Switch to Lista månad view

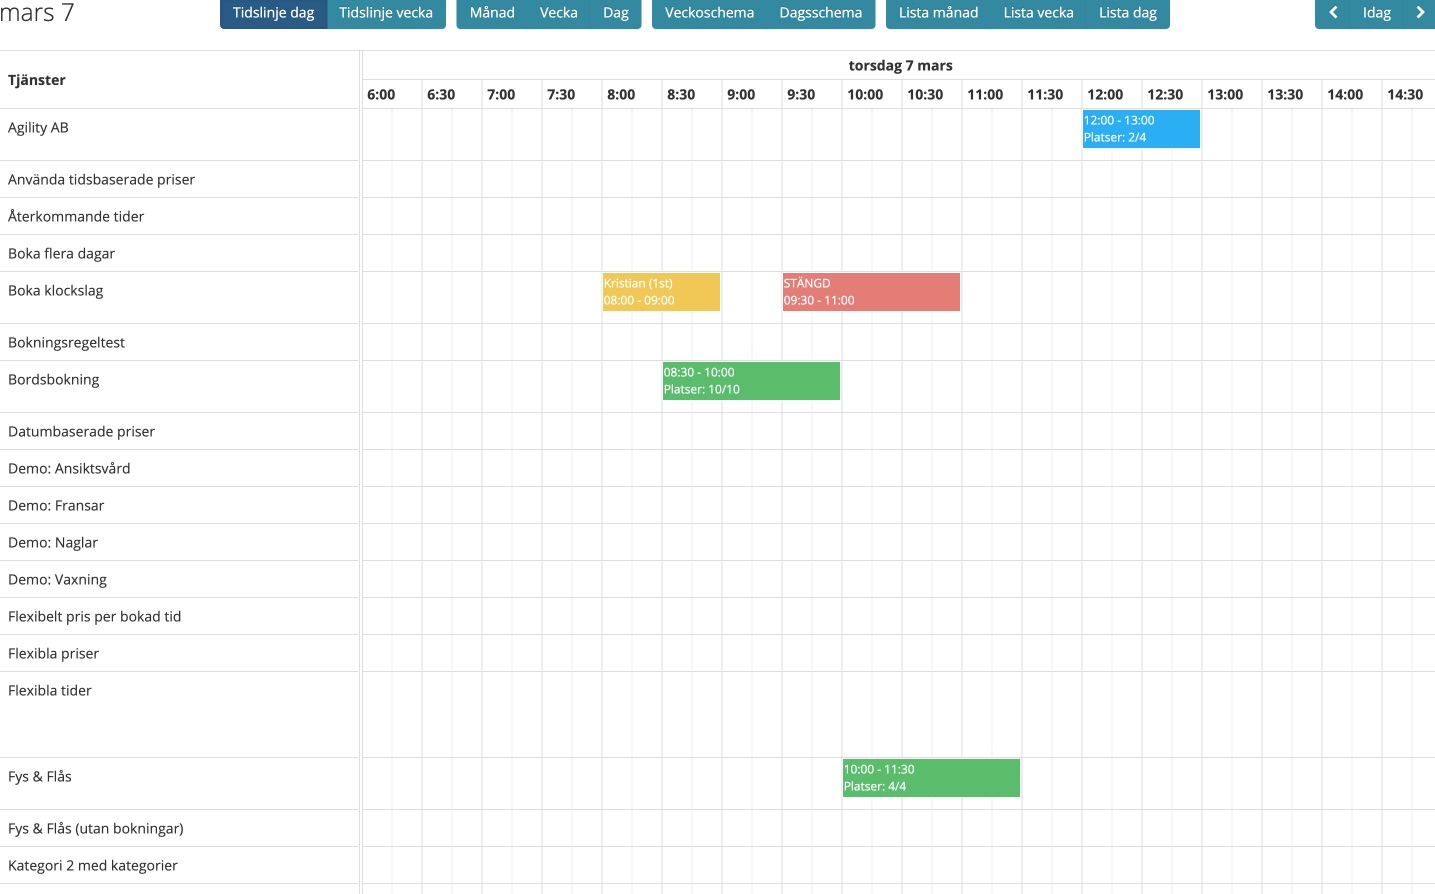click(x=938, y=13)
